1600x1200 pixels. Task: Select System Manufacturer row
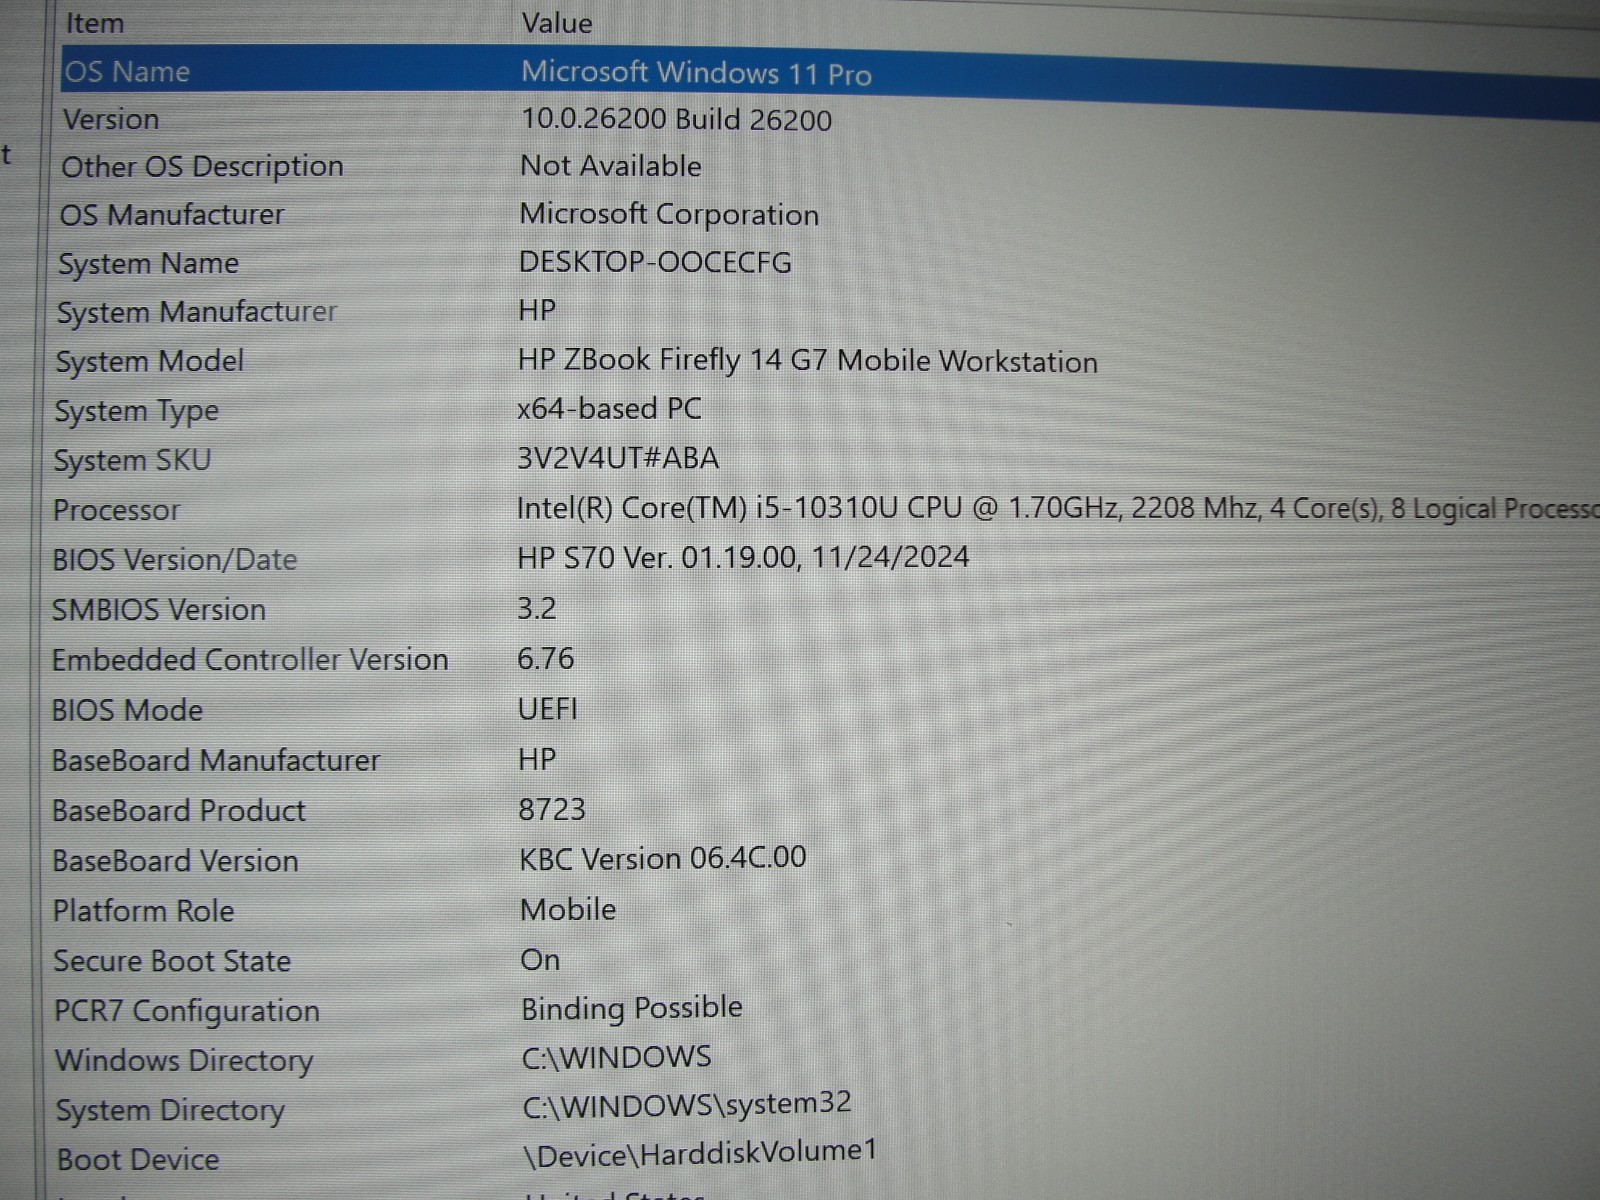[197, 312]
